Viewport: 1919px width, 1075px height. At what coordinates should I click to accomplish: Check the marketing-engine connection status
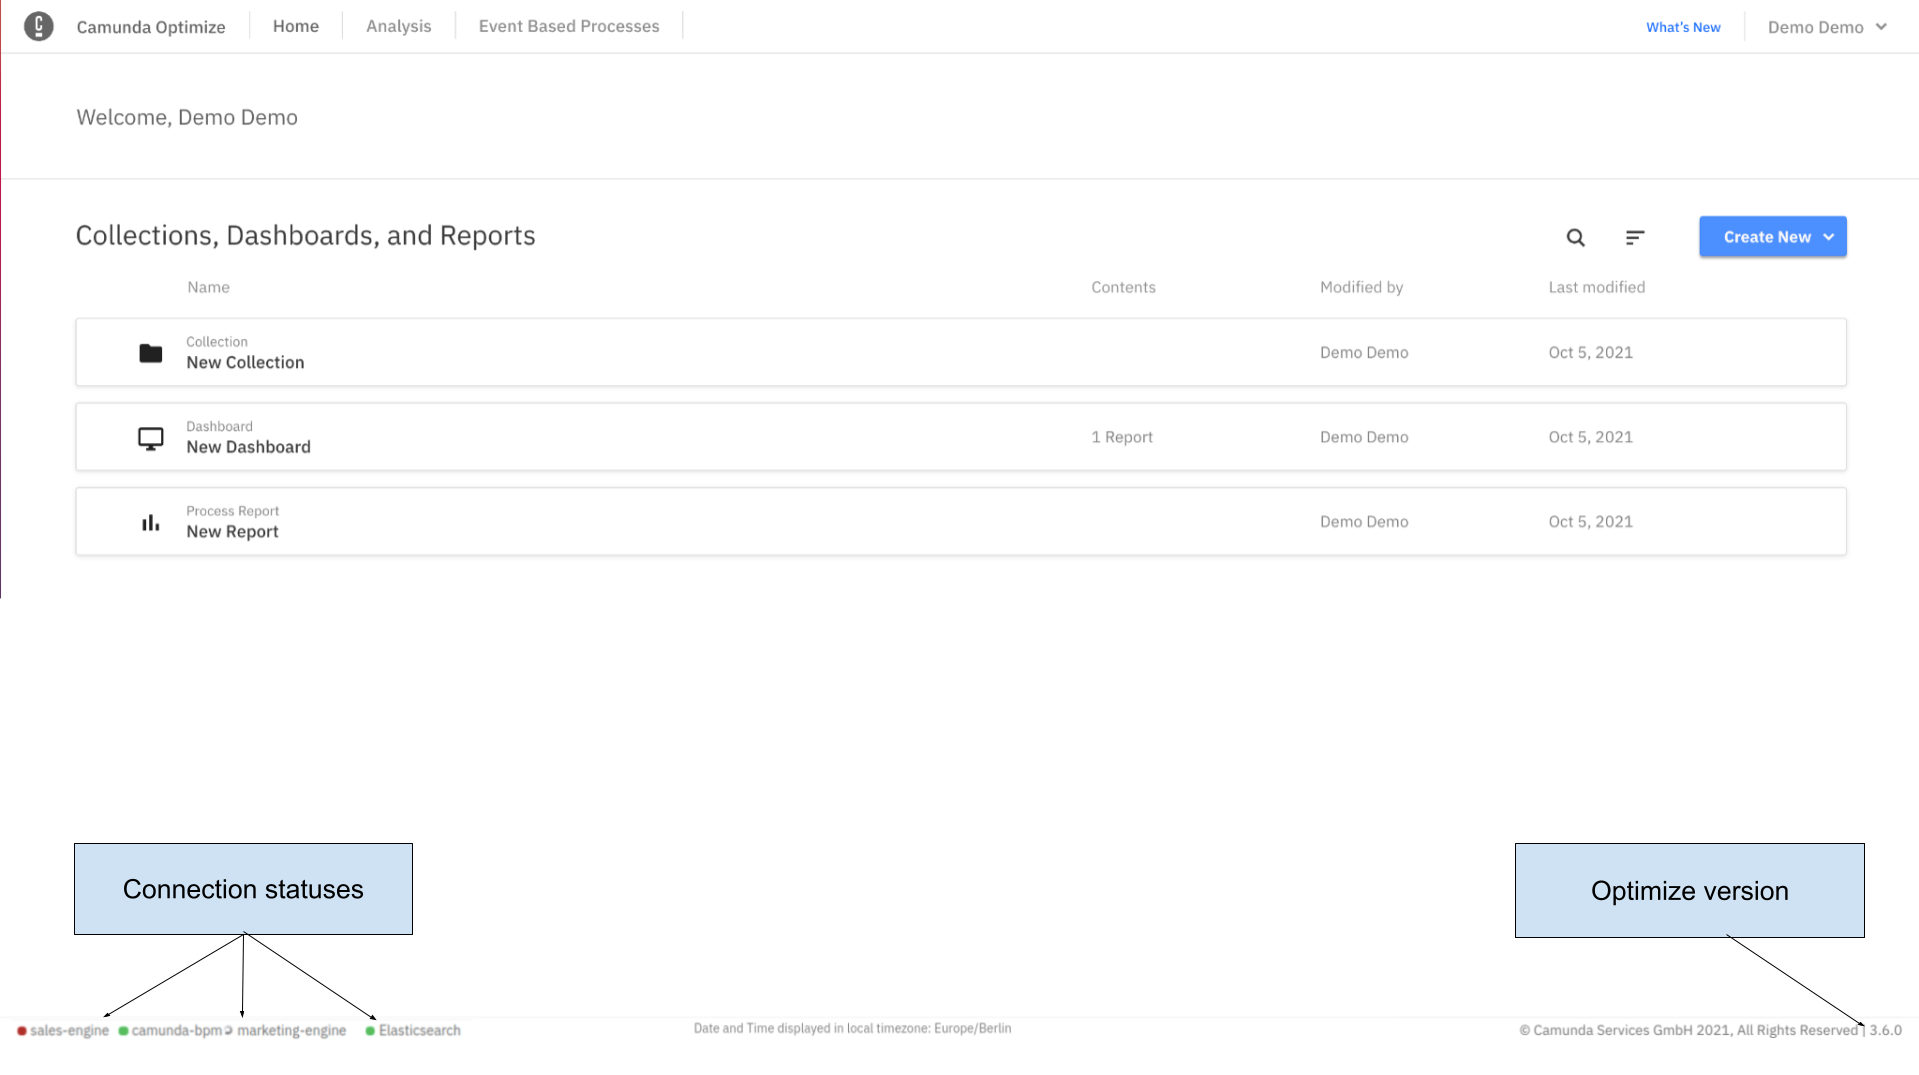tap(230, 1030)
